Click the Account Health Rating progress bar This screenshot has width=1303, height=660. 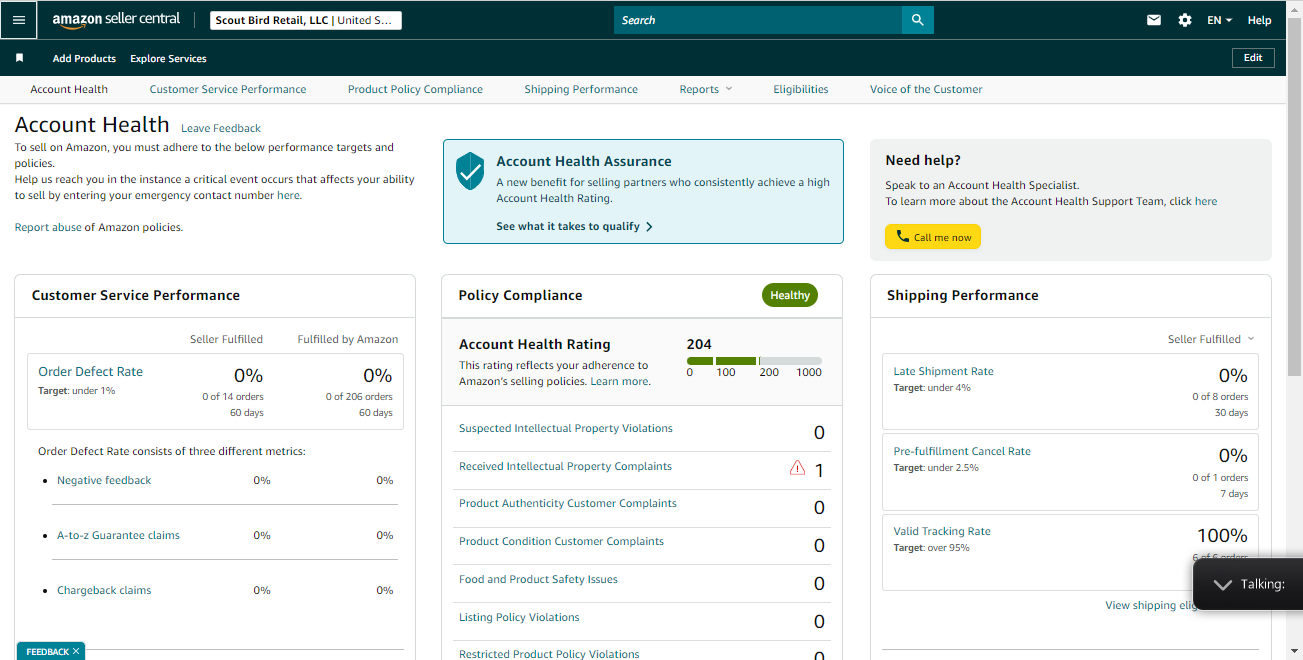coord(754,361)
